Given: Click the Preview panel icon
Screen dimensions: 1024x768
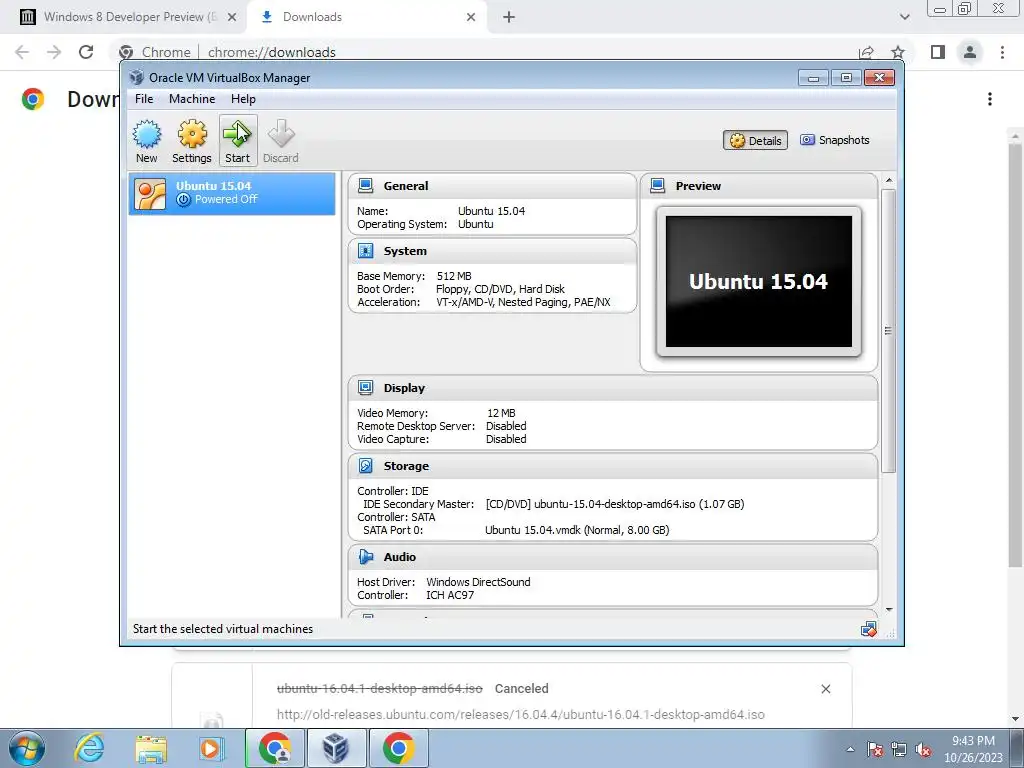Looking at the screenshot, I should pos(658,186).
